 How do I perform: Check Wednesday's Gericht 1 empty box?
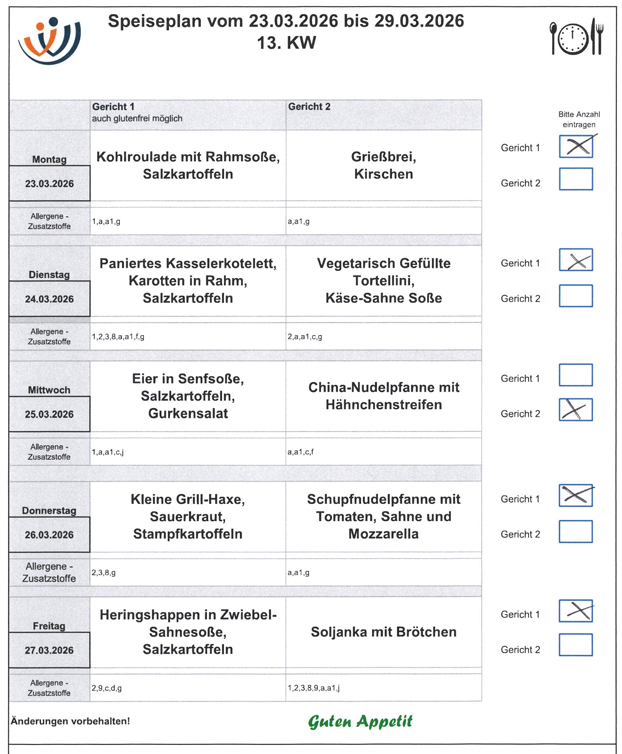point(575,376)
